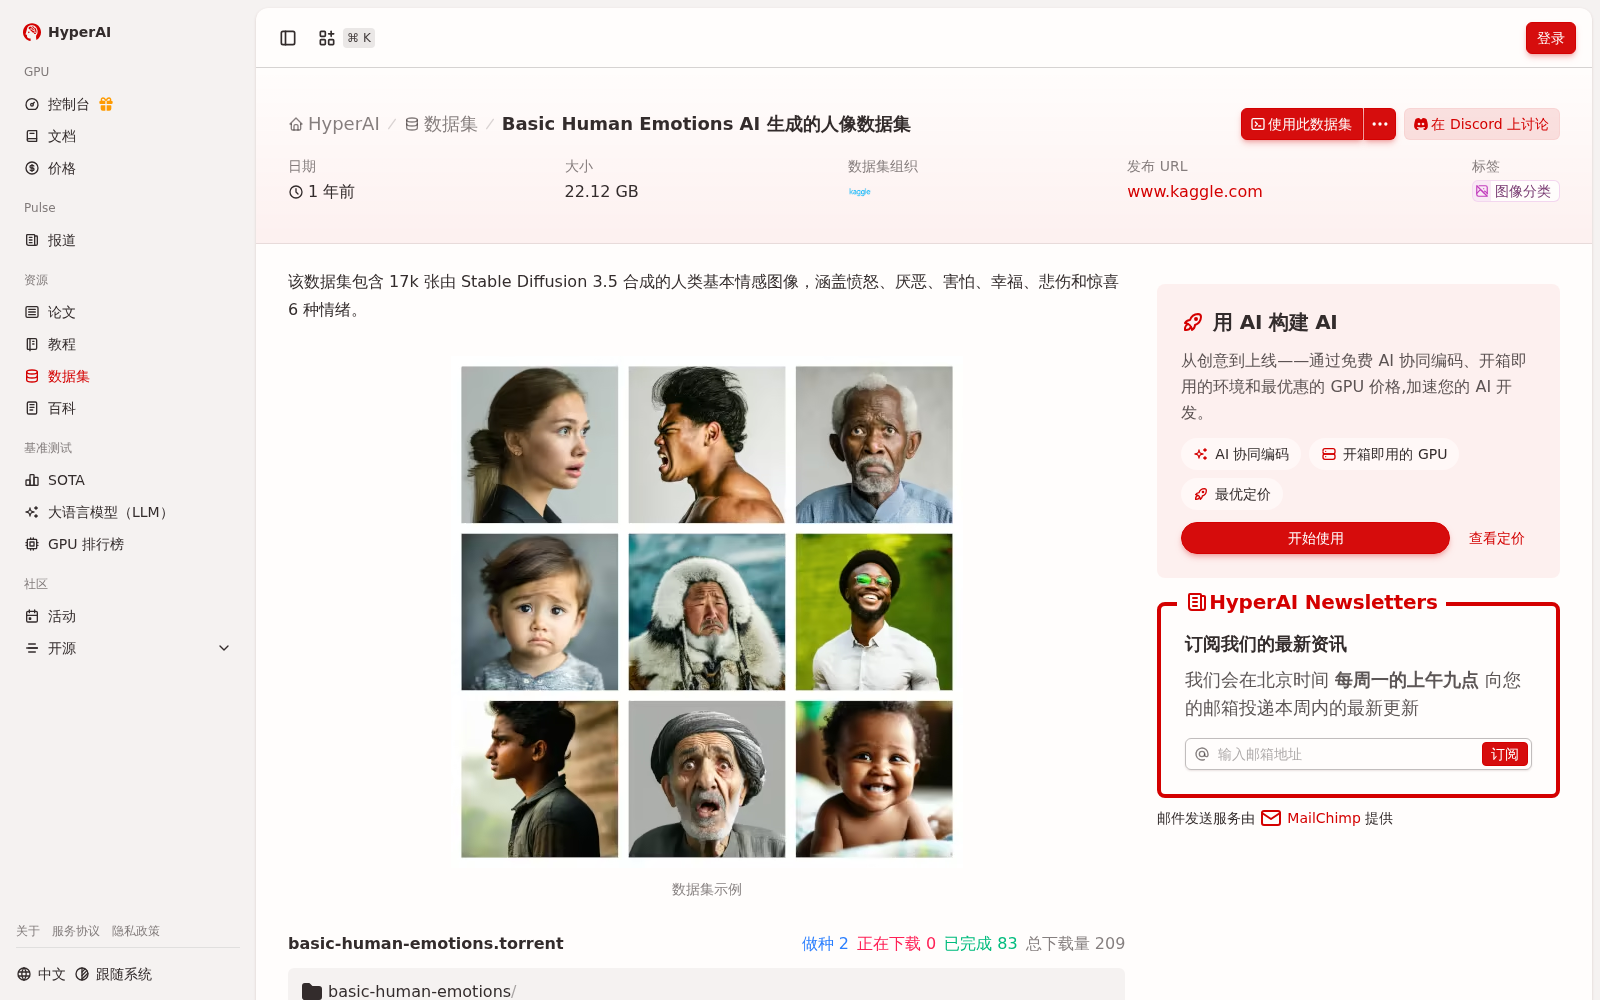Click the 开始使用 button

[x=1315, y=538]
